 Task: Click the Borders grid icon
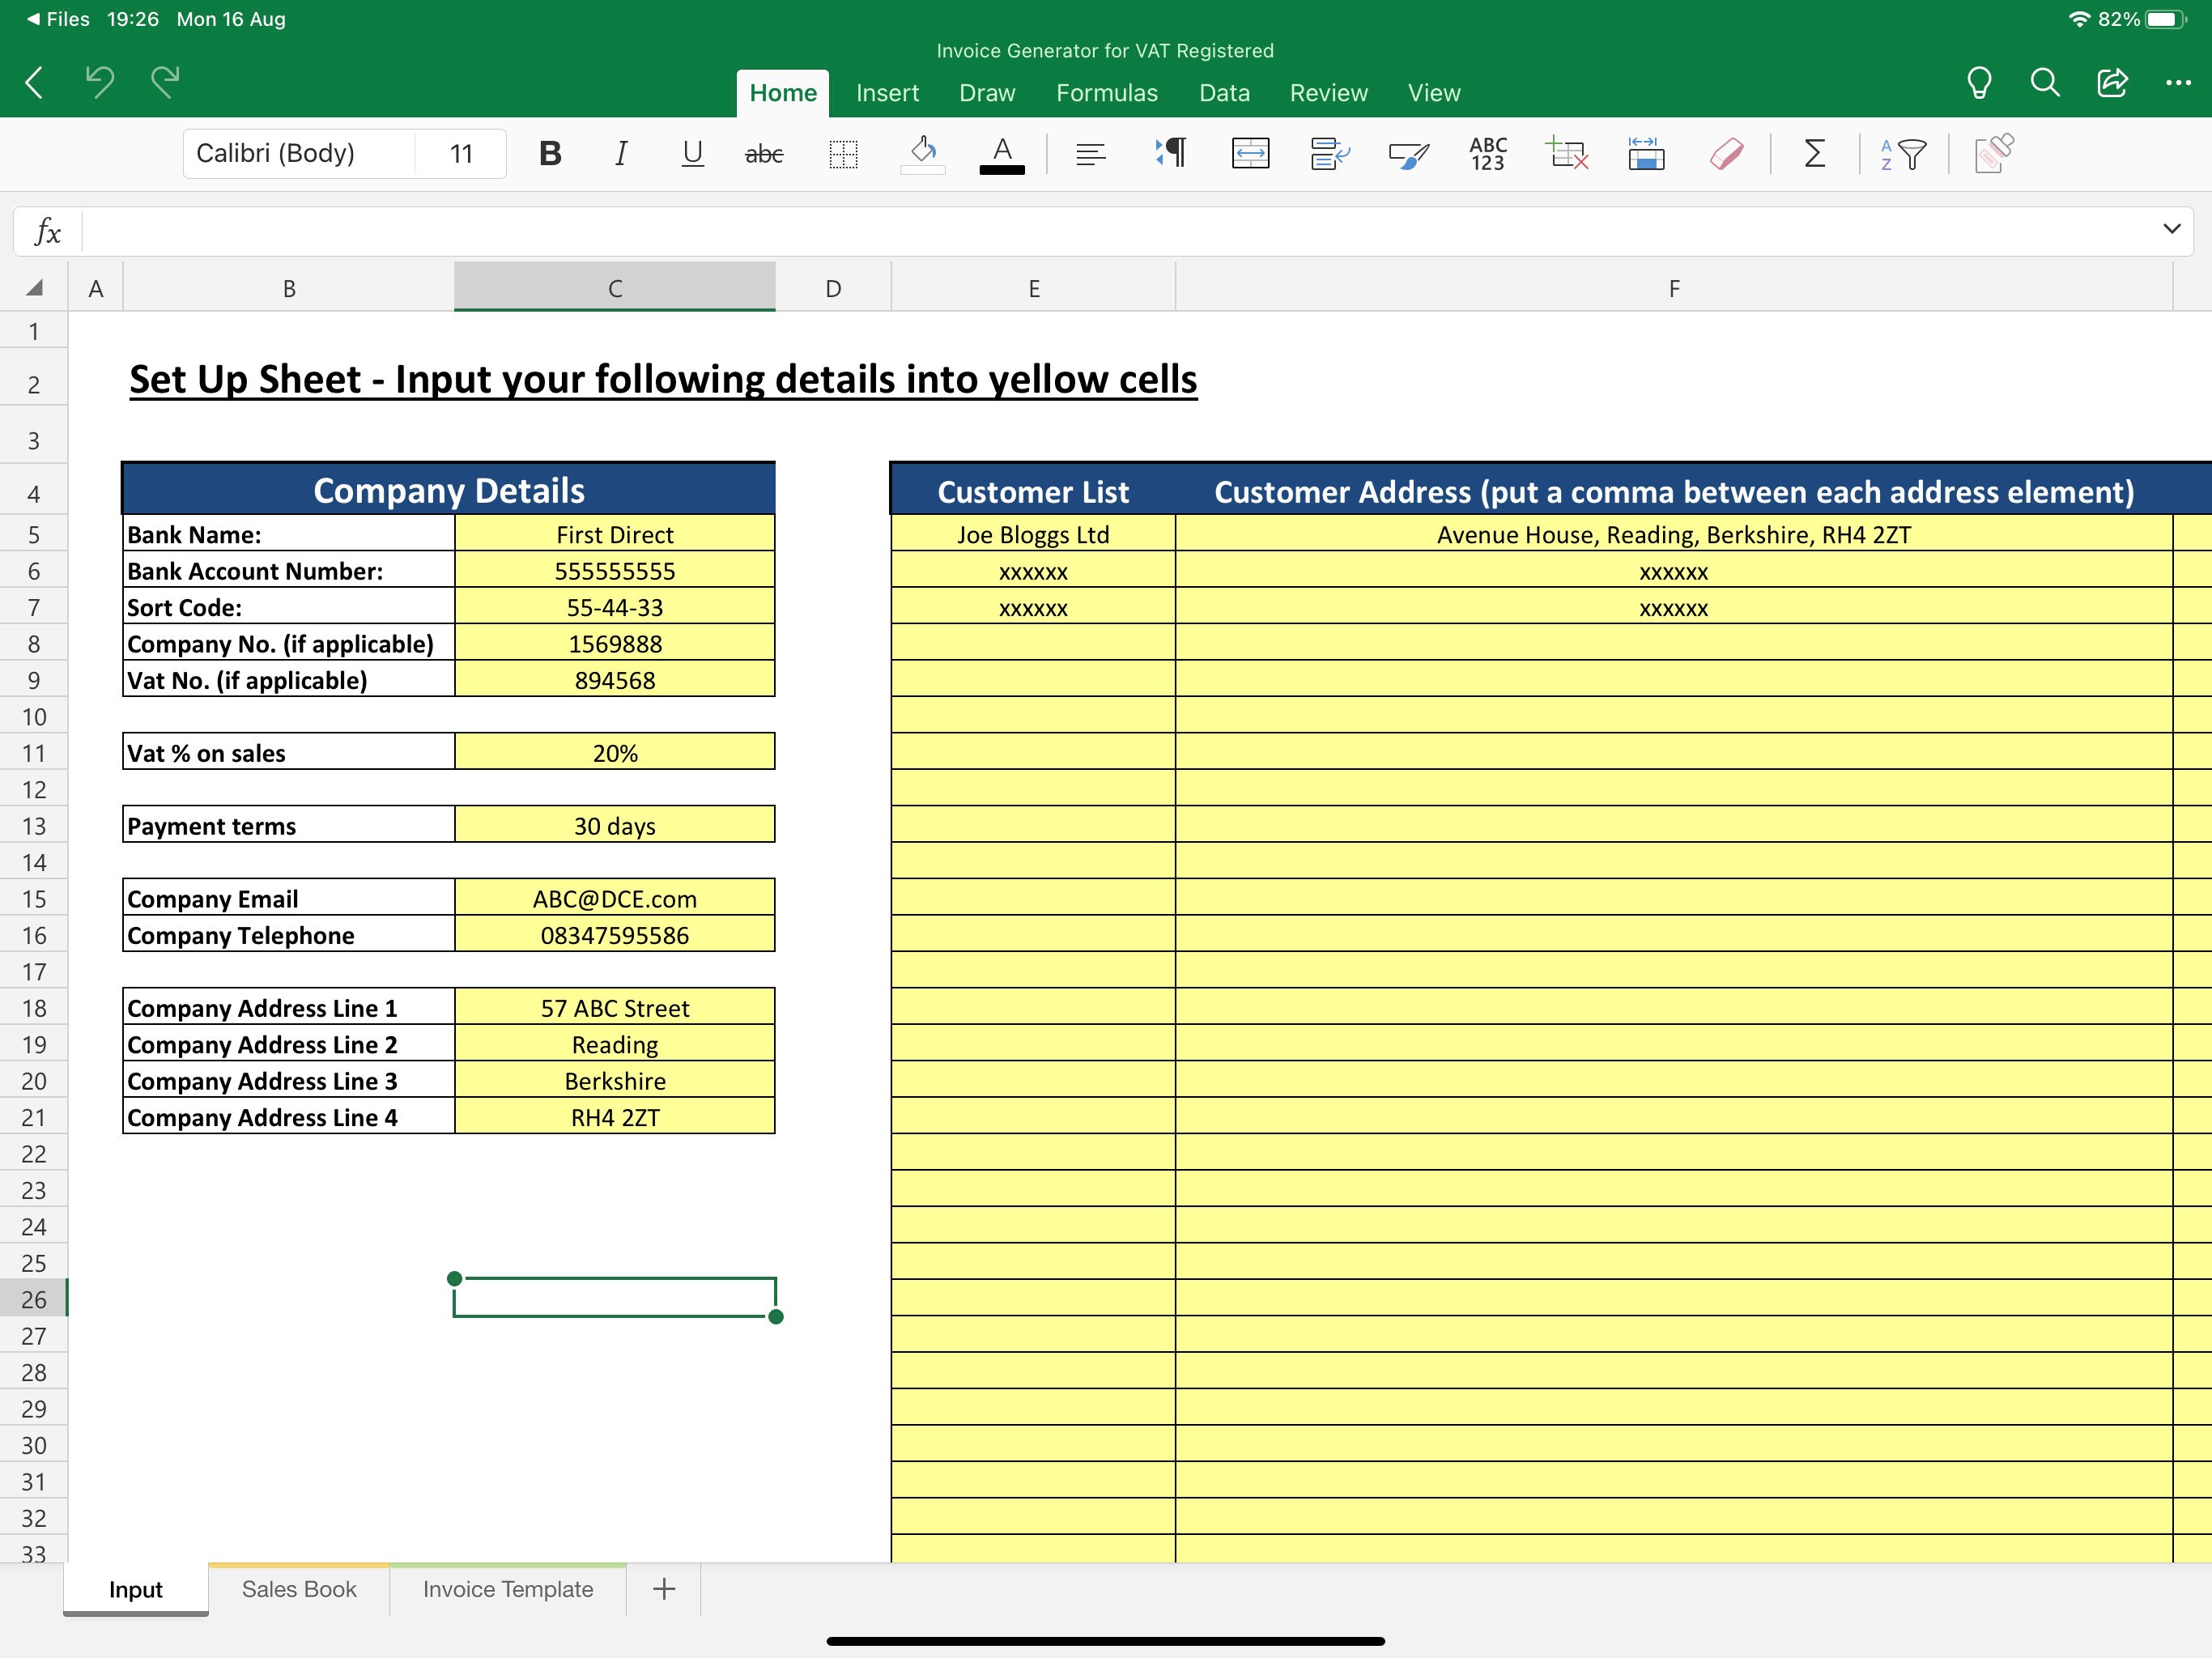(x=843, y=153)
